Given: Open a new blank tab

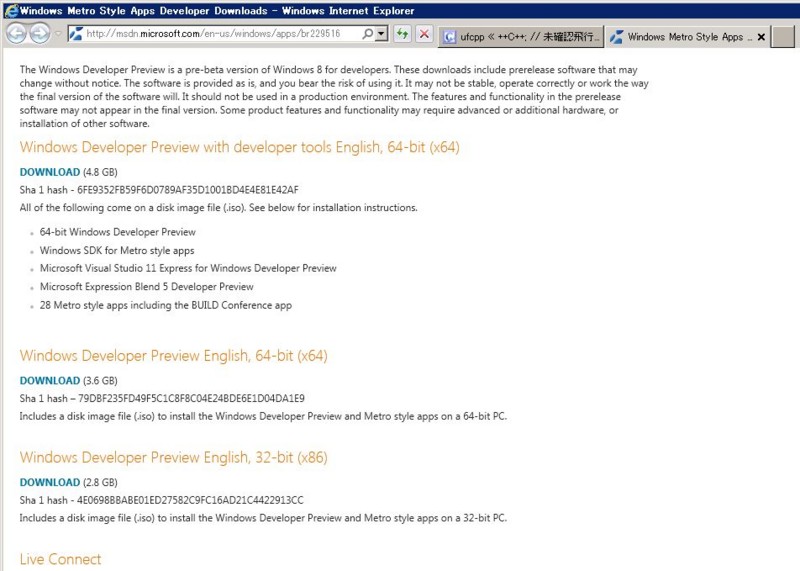Looking at the screenshot, I should tap(782, 37).
